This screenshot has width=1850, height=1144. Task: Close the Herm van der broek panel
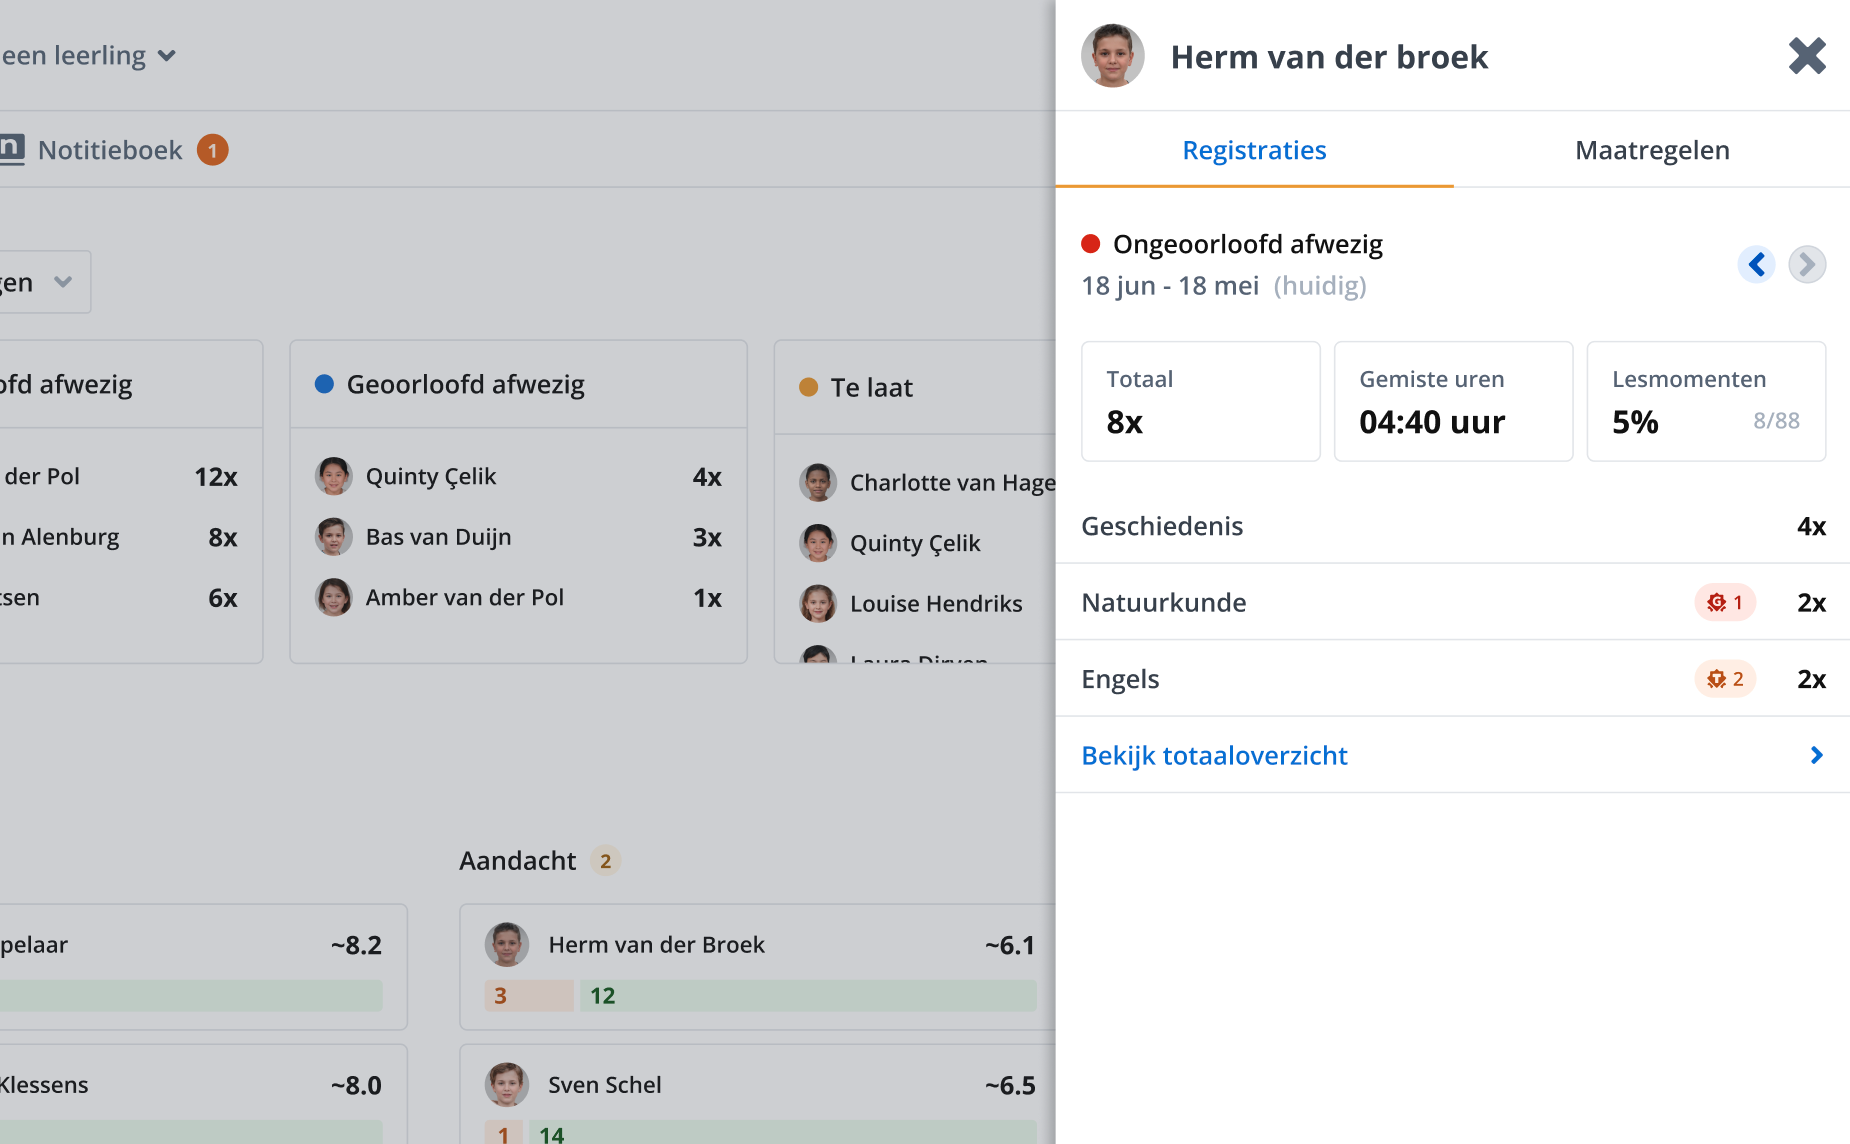(x=1807, y=56)
